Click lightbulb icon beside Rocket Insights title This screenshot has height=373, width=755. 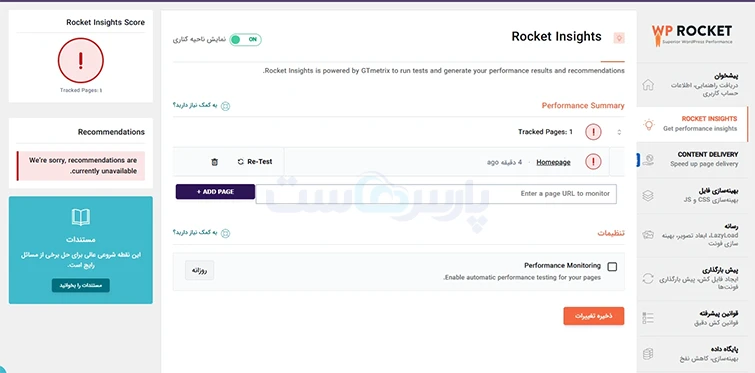pyautogui.click(x=619, y=38)
